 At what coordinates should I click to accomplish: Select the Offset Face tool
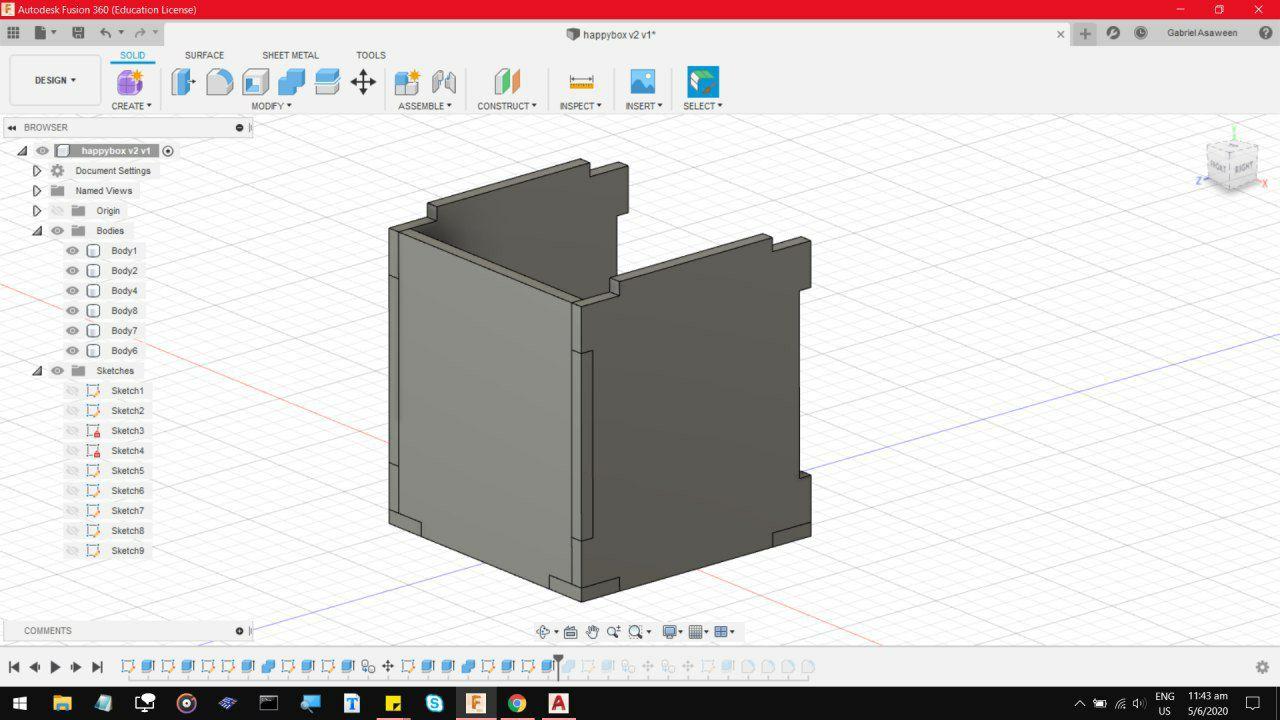327,82
